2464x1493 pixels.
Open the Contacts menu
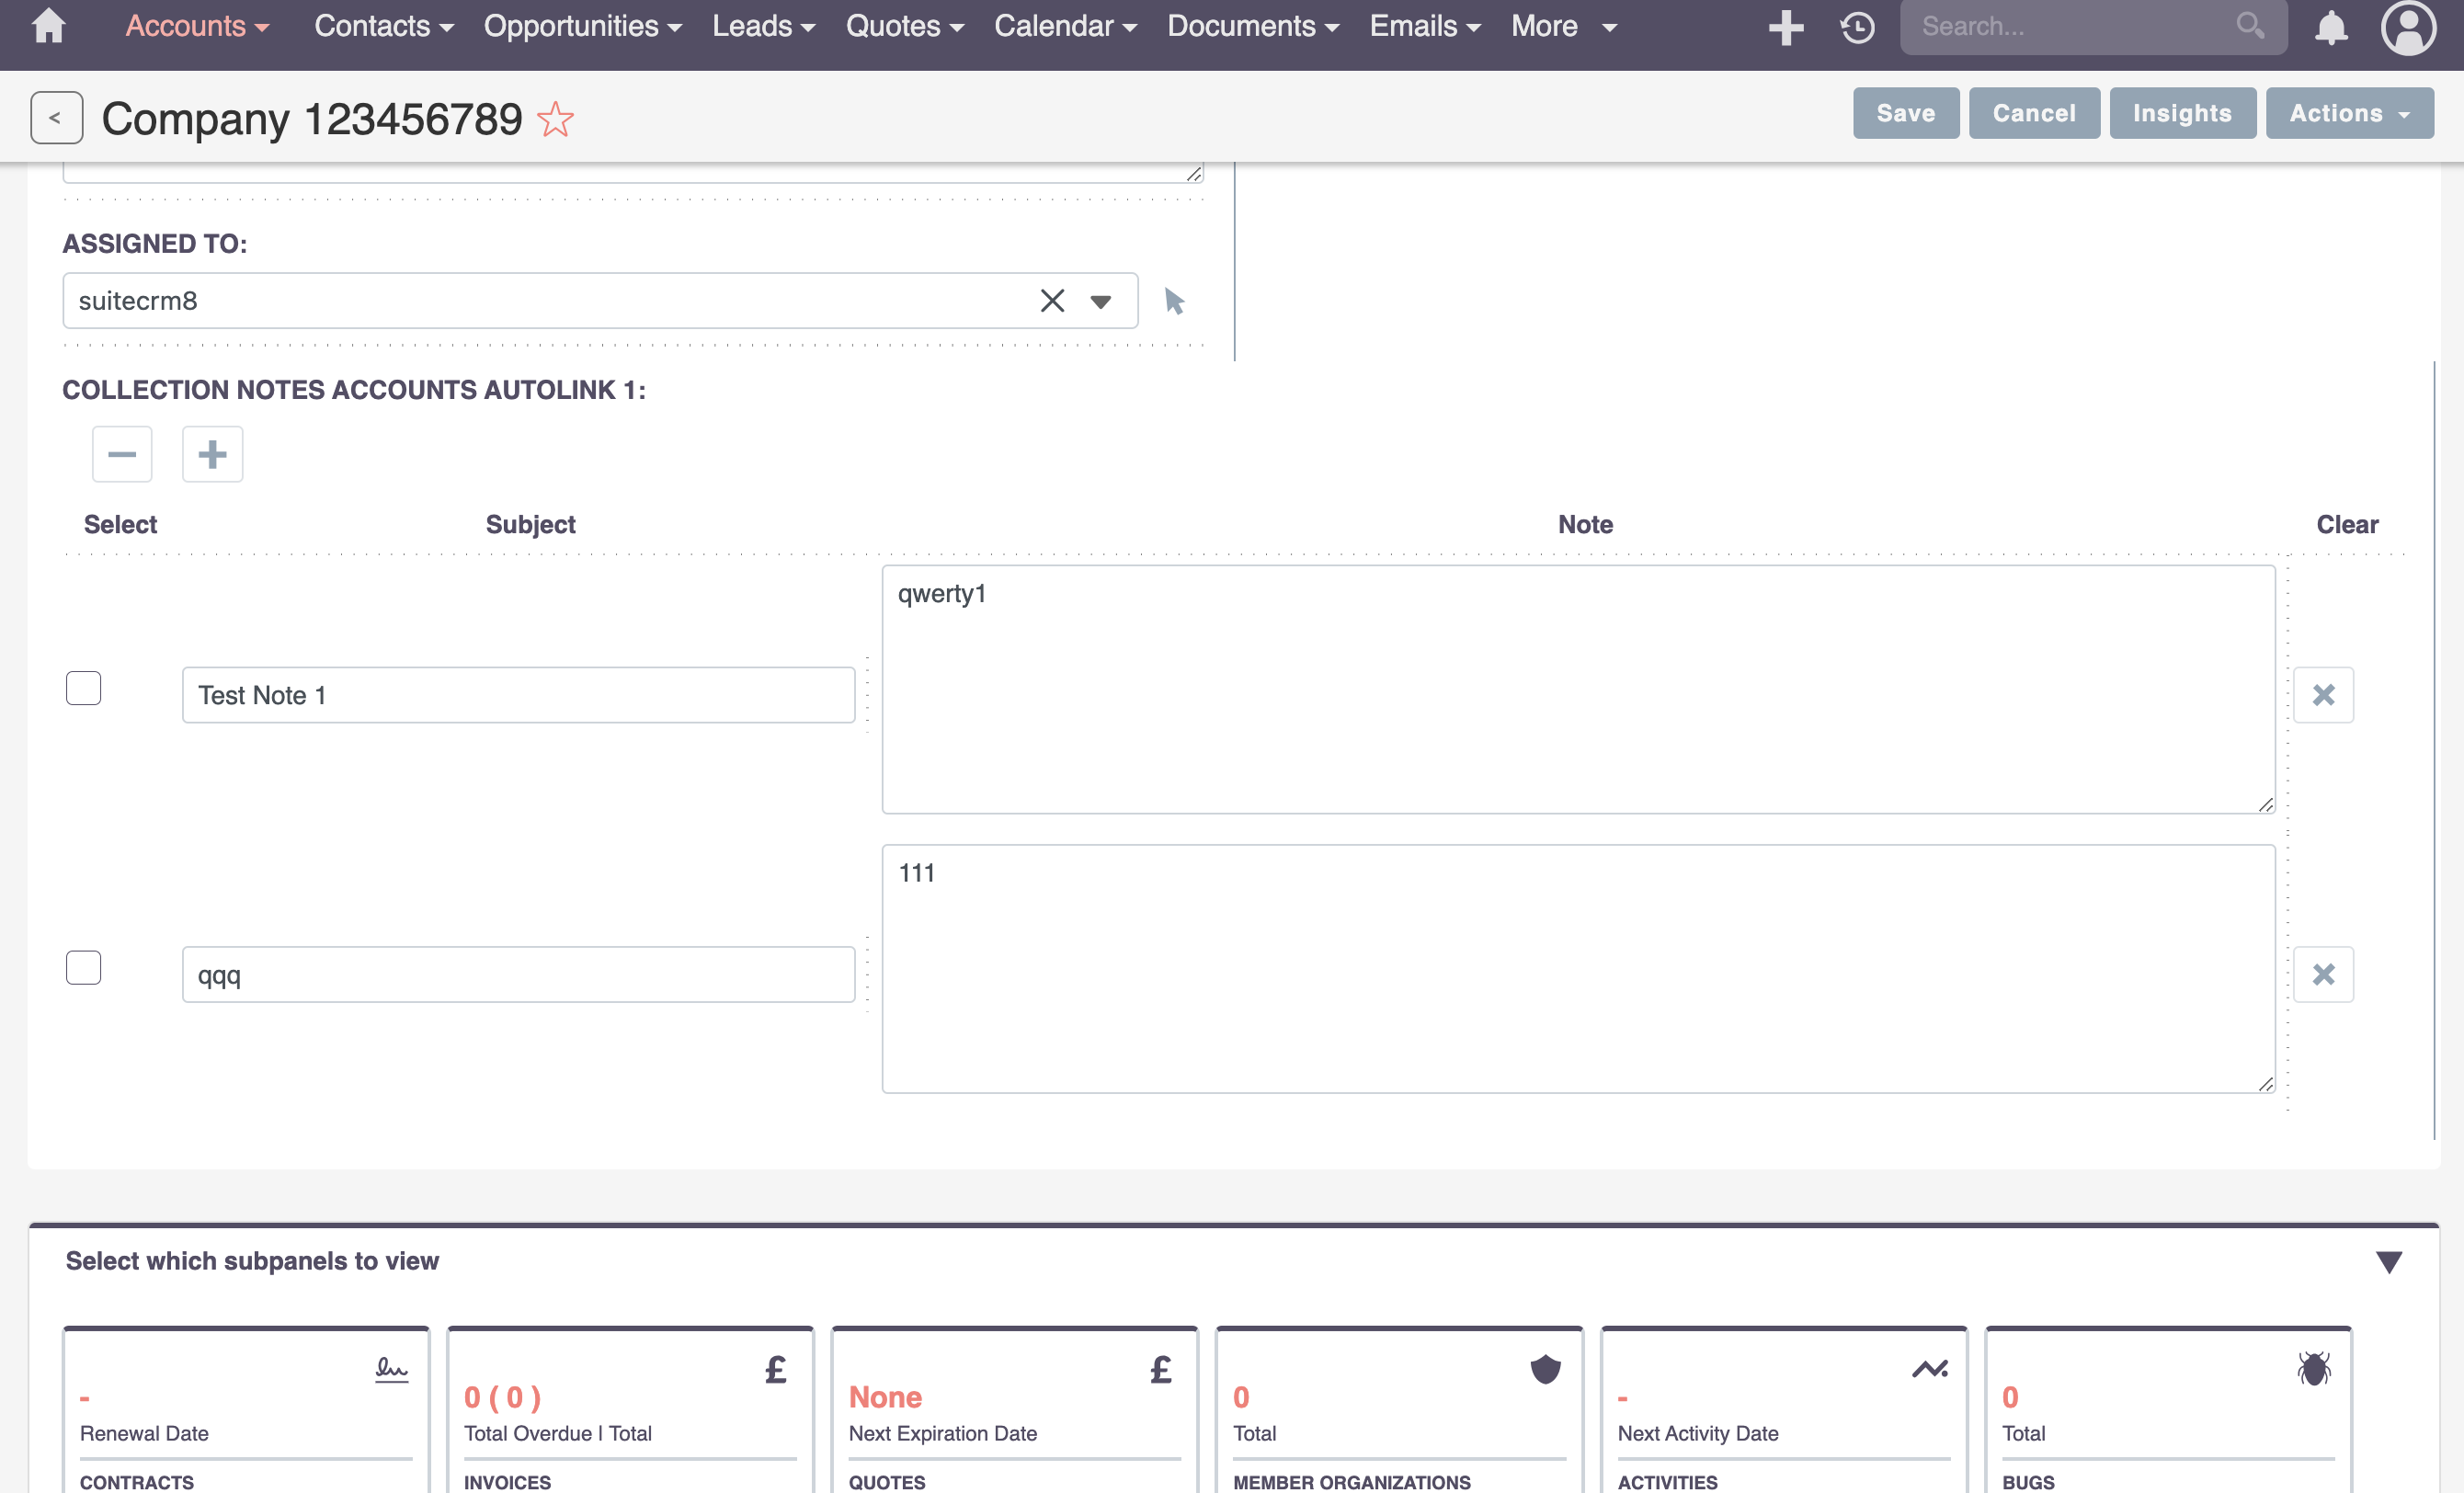click(x=384, y=26)
